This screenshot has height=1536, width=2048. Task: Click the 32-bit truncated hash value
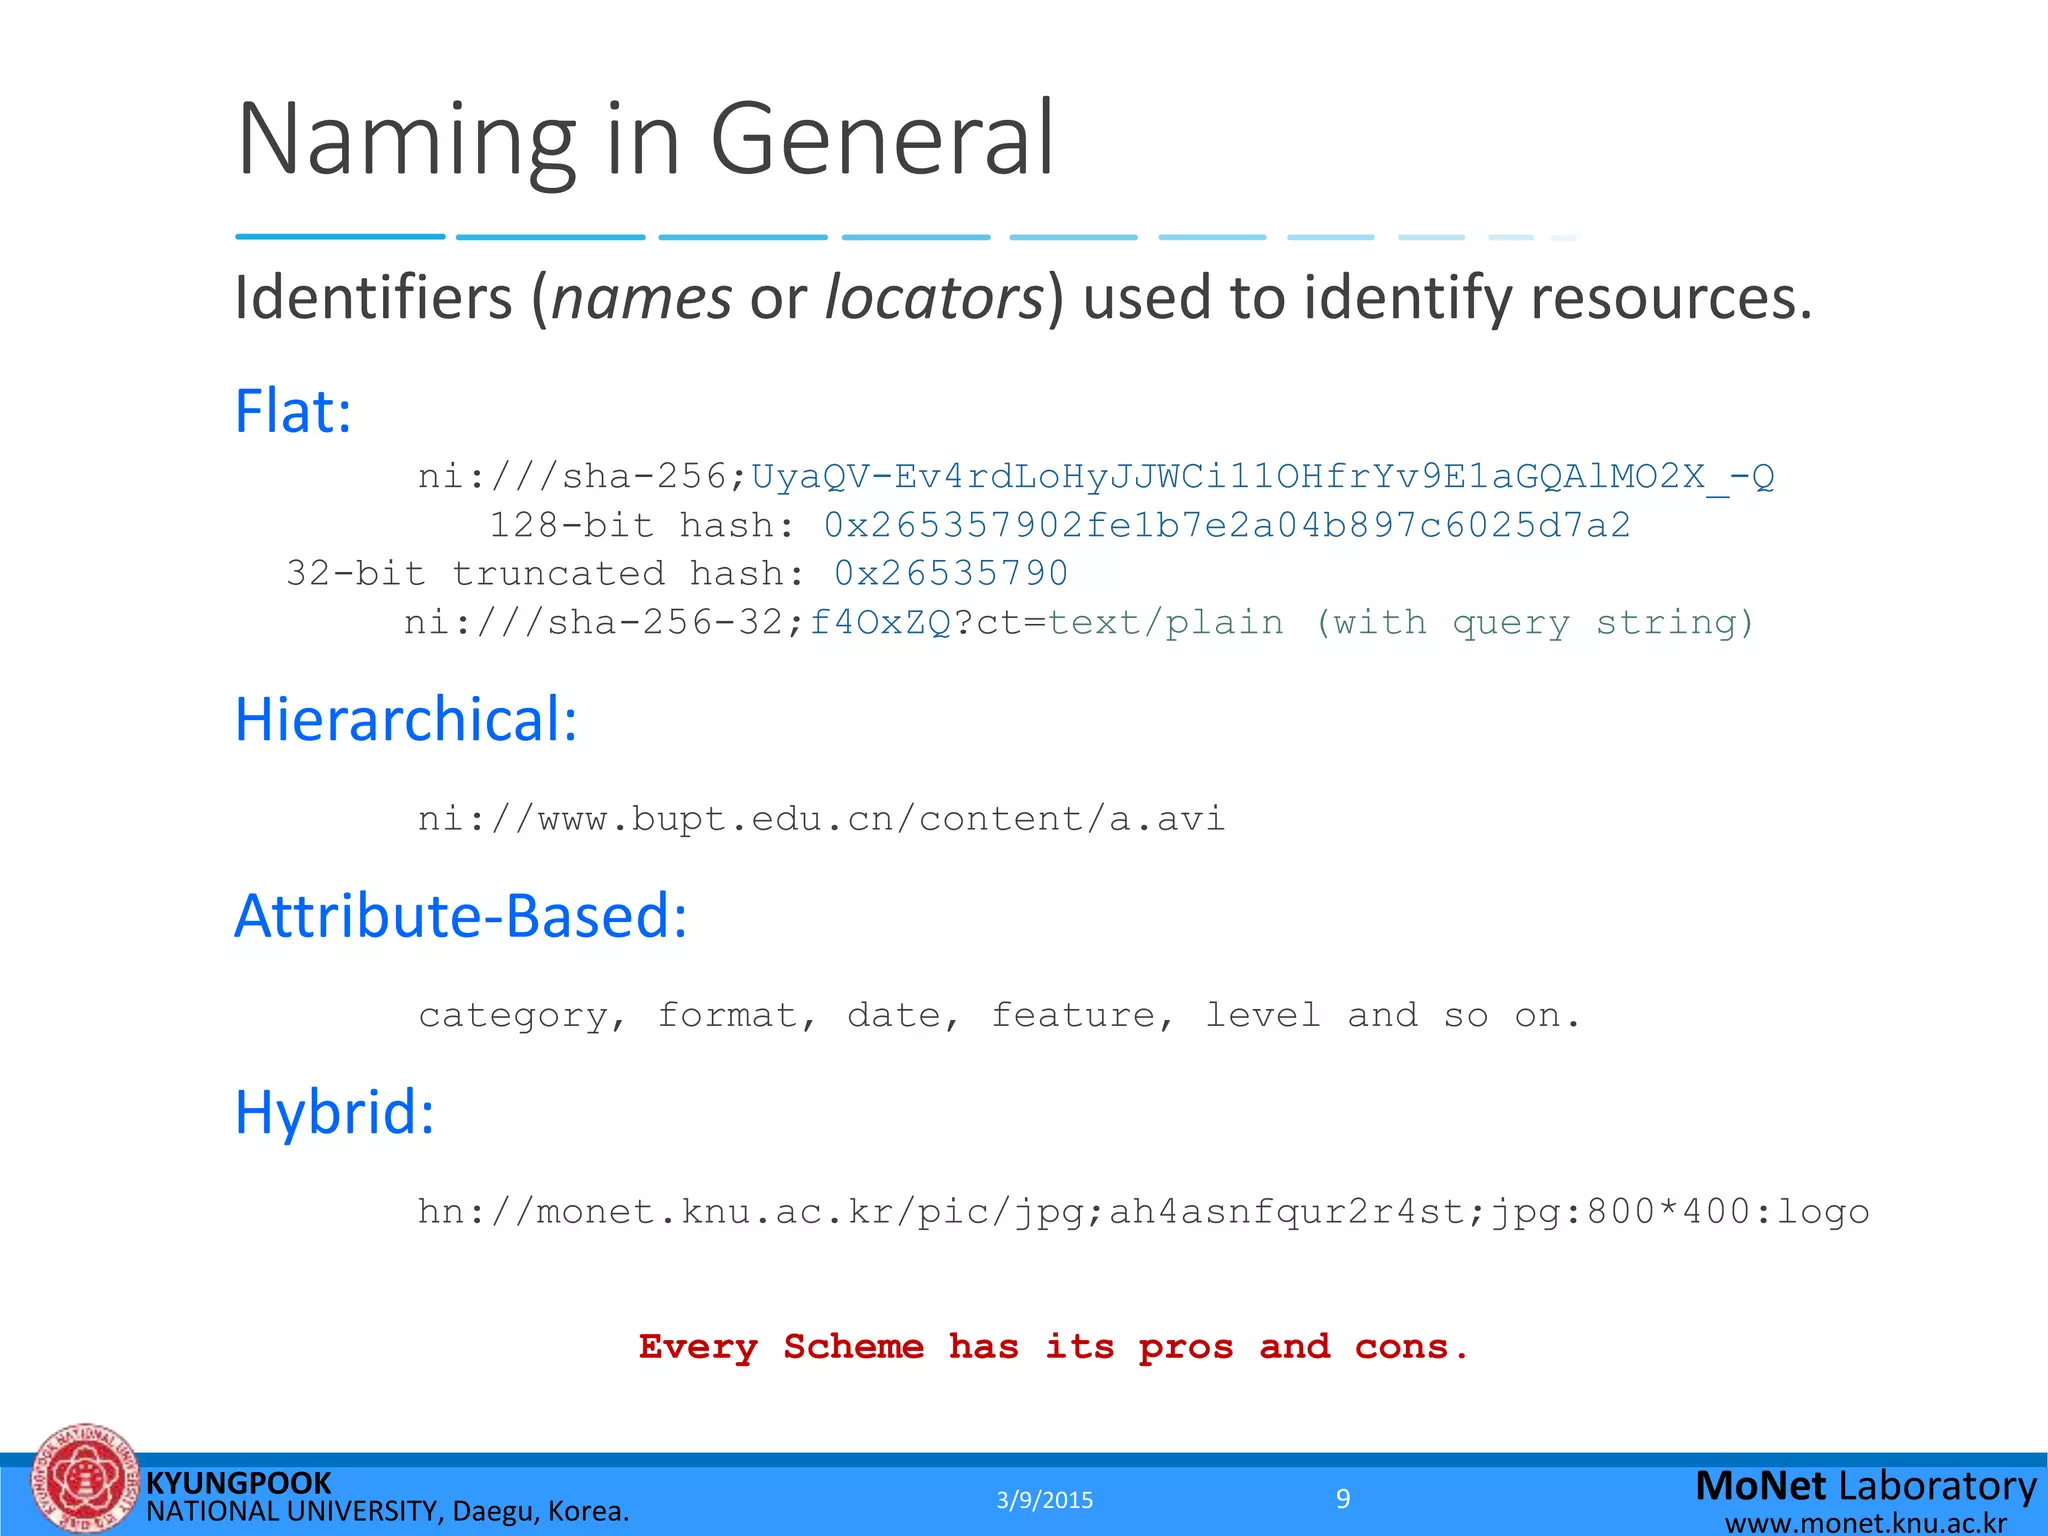[951, 573]
